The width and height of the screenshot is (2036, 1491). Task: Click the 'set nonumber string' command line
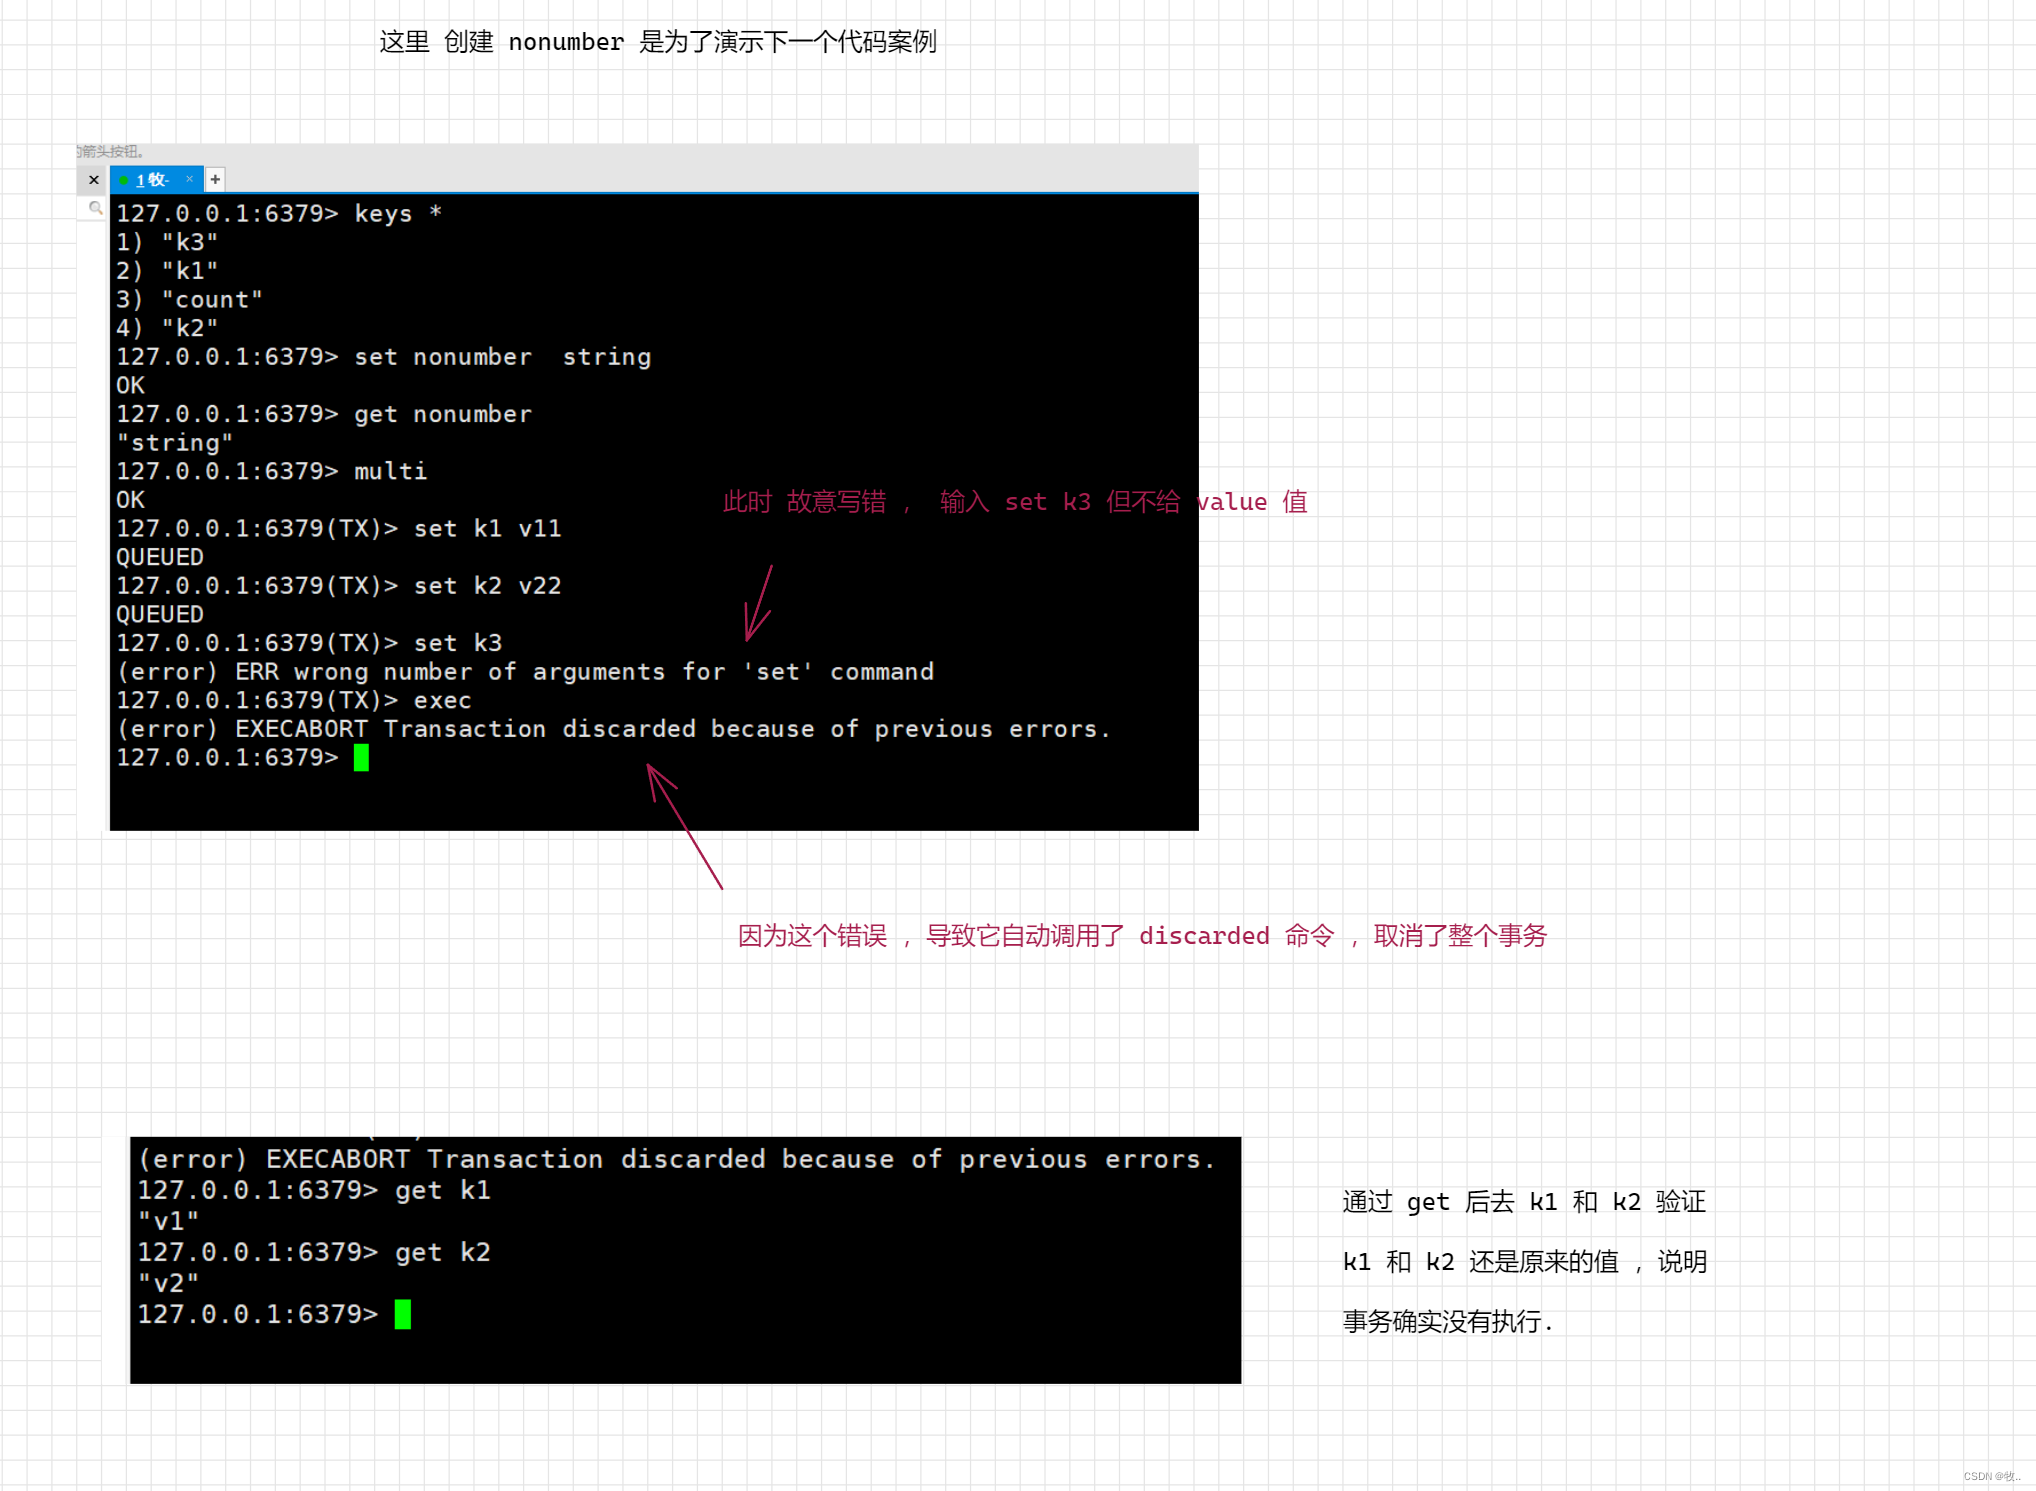pos(384,357)
